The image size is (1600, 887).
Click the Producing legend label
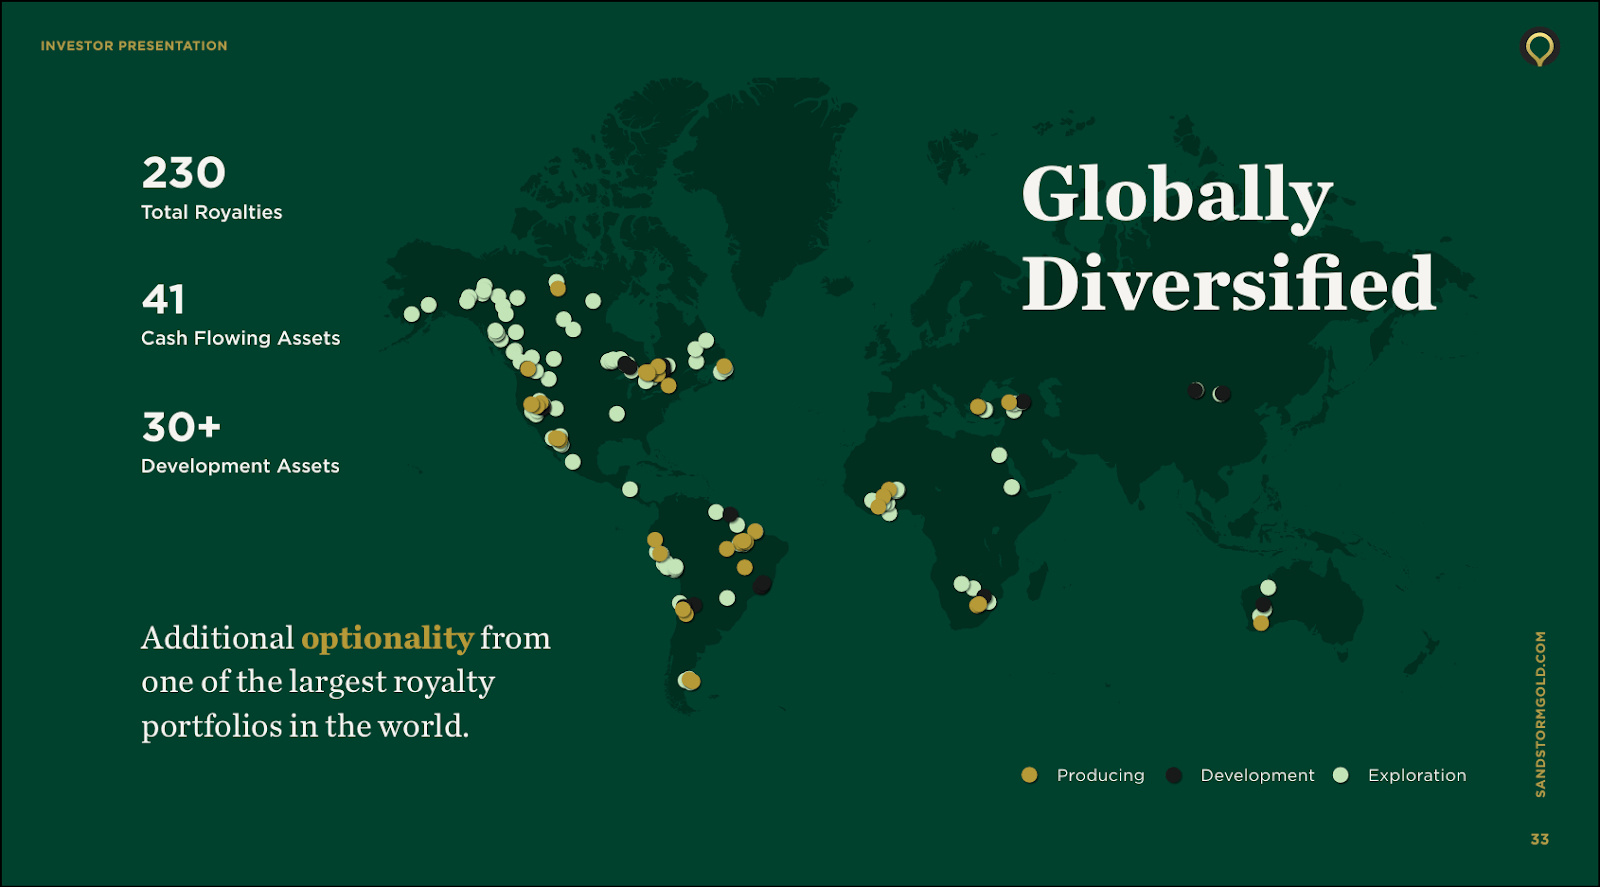tap(1100, 775)
